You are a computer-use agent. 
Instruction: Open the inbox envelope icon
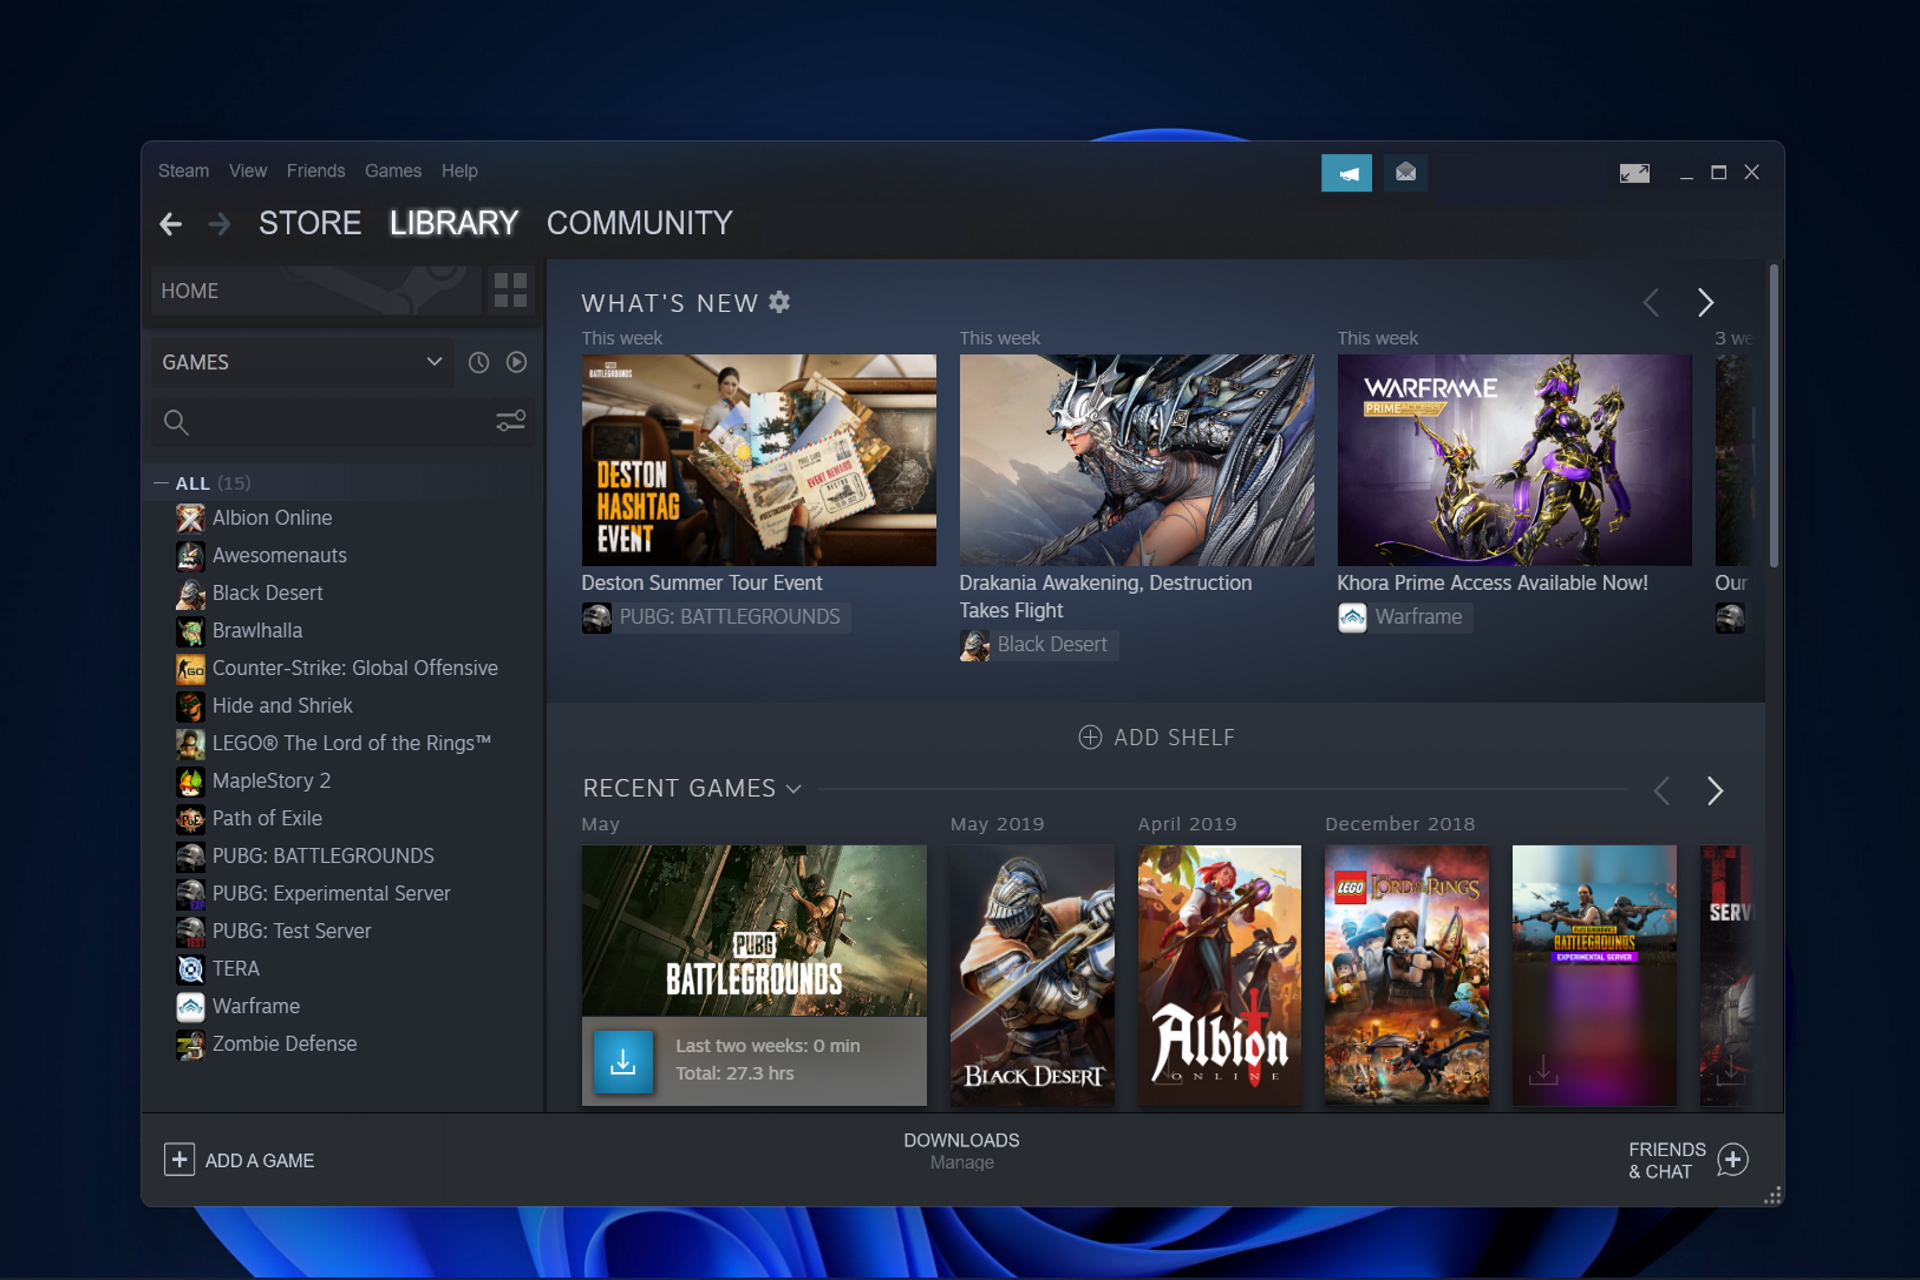(1405, 173)
